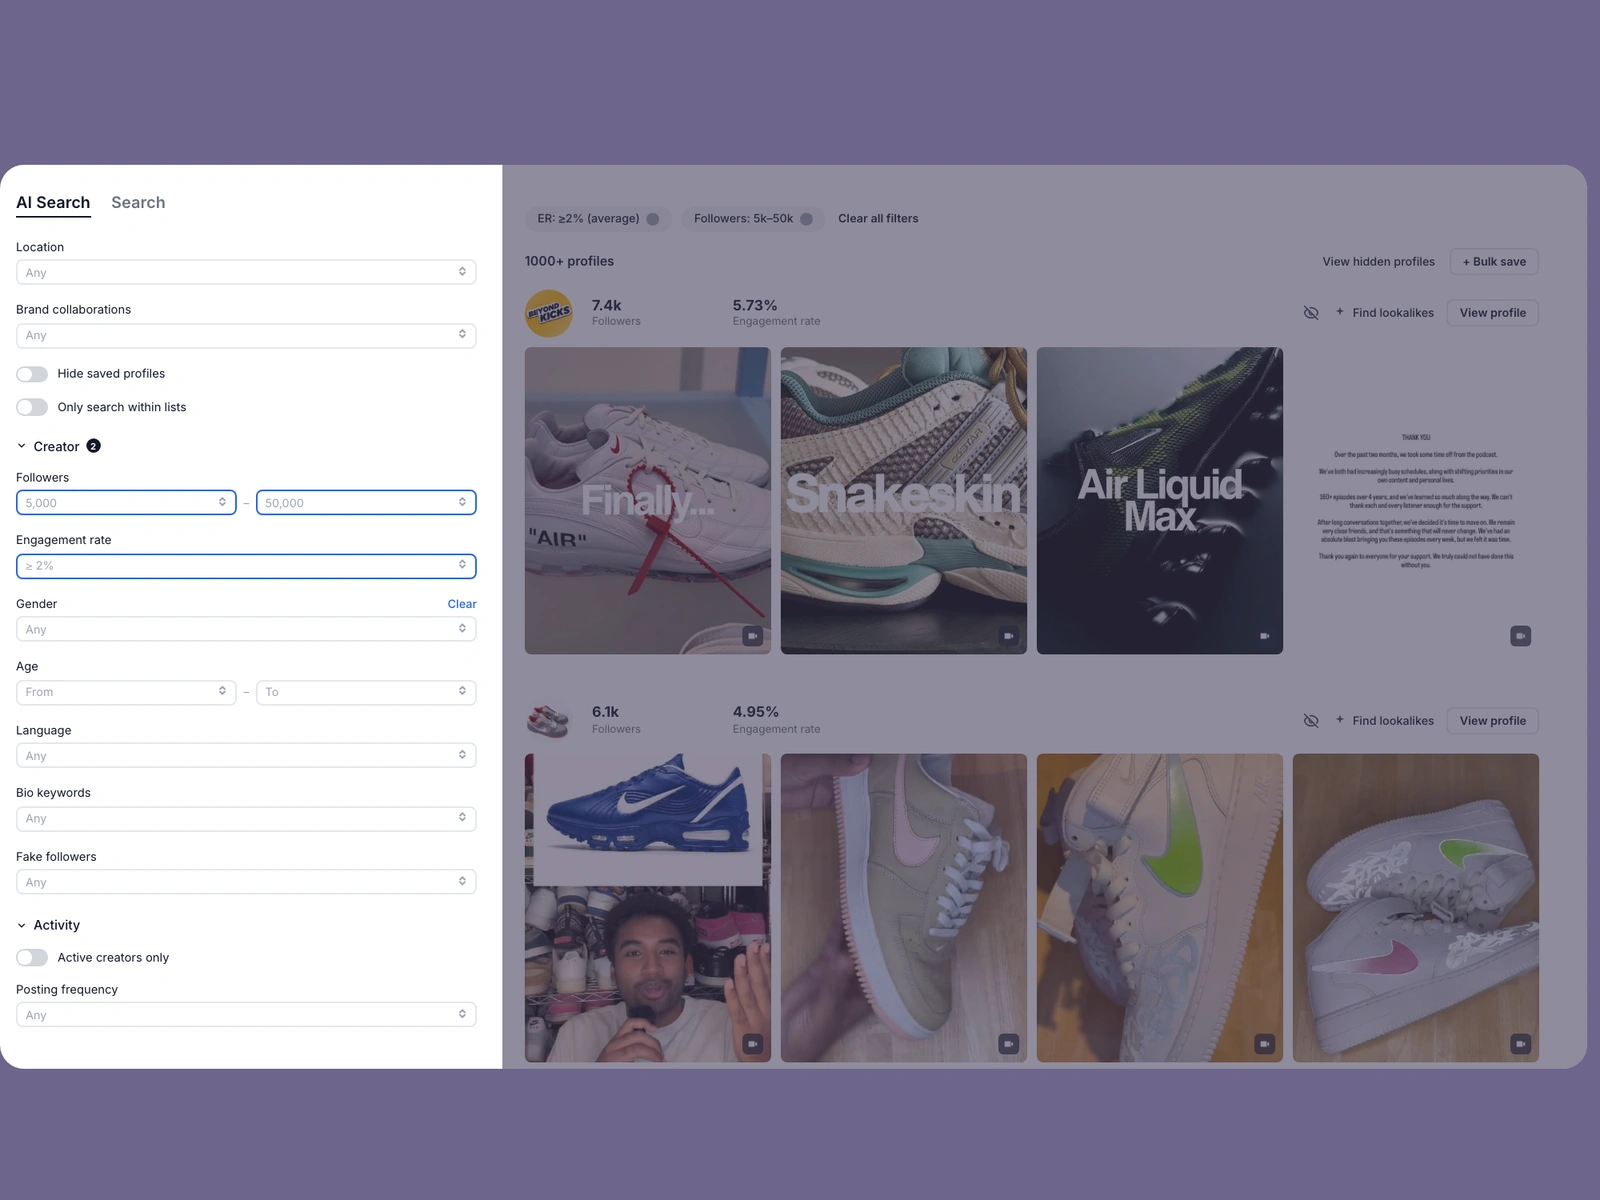Viewport: 1600px width, 1200px height.
Task: Click video icon on THANK YOU post
Action: 1520,636
